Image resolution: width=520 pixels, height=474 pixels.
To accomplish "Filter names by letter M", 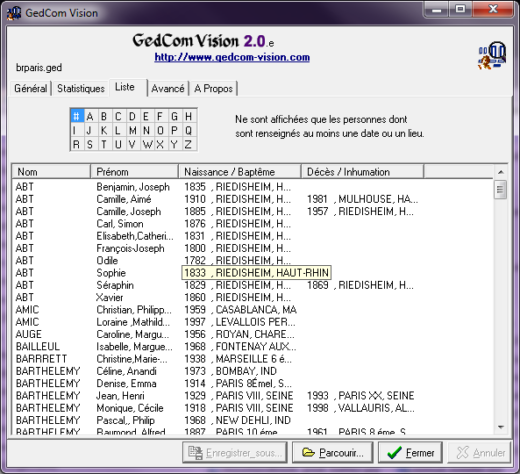I will click(132, 130).
